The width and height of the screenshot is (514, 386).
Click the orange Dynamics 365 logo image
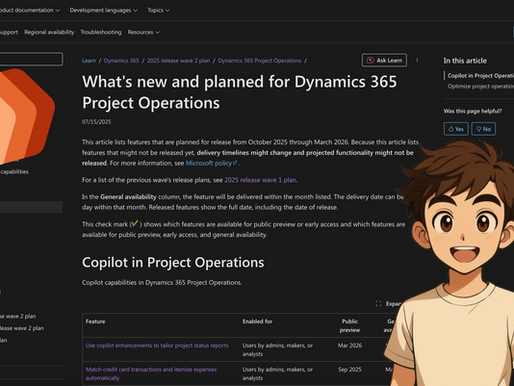click(x=27, y=117)
